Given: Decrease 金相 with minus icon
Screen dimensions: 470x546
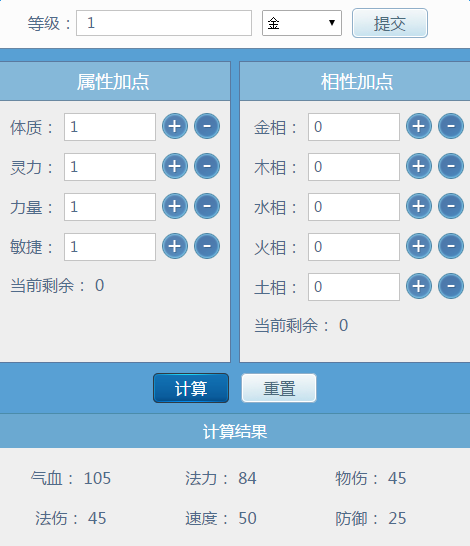Looking at the screenshot, I should pos(451,126).
